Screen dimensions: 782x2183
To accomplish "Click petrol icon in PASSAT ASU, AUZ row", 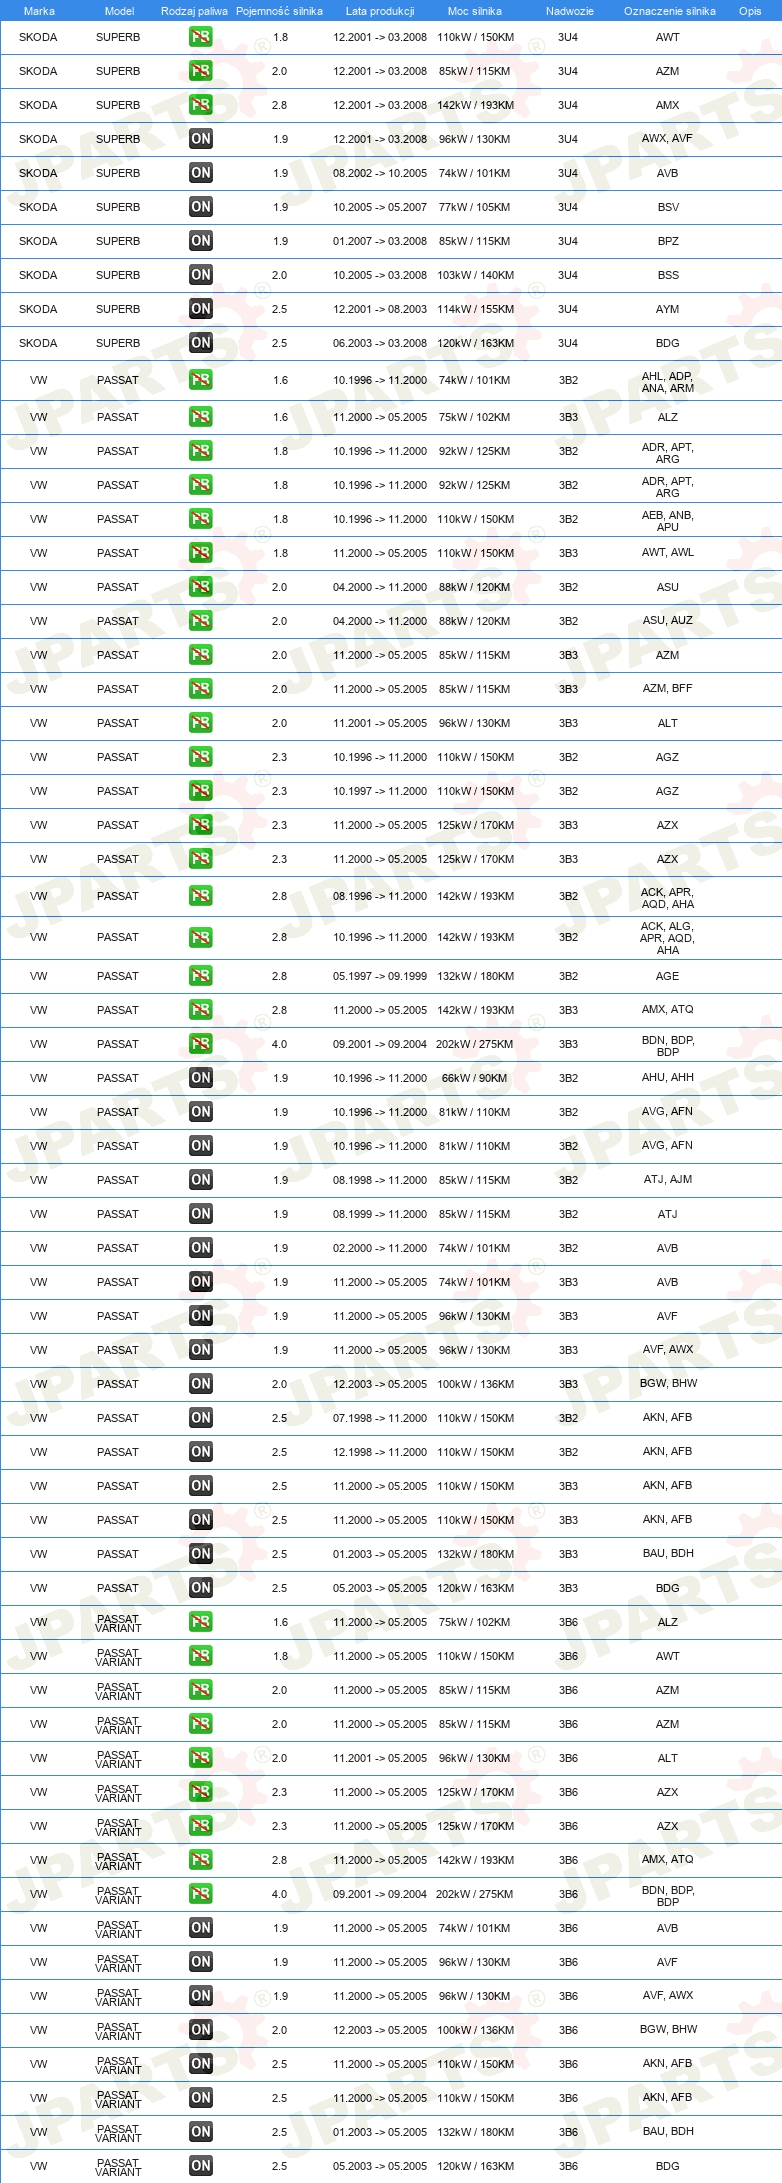I will tap(201, 621).
